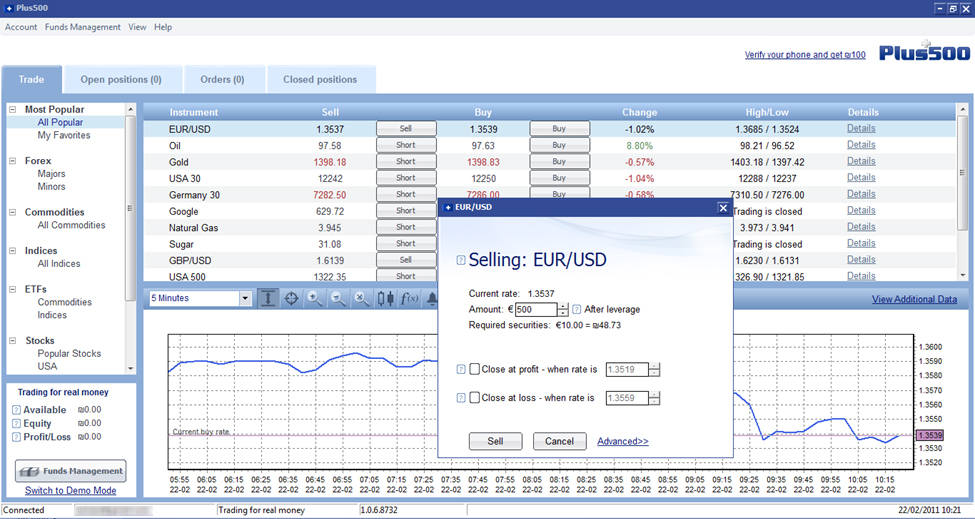Select the chart cursor line tool
The image size is (975, 519).
click(x=269, y=298)
